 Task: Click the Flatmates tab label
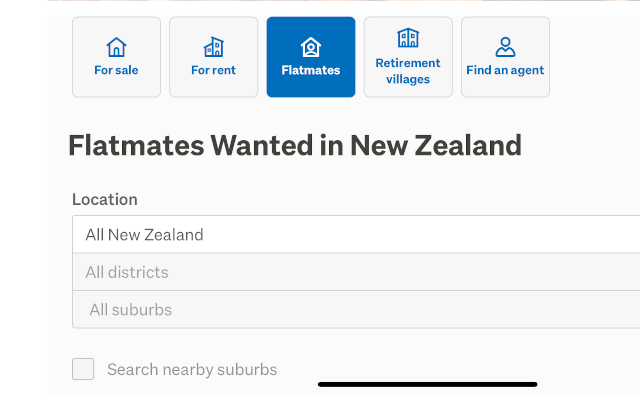point(311,70)
